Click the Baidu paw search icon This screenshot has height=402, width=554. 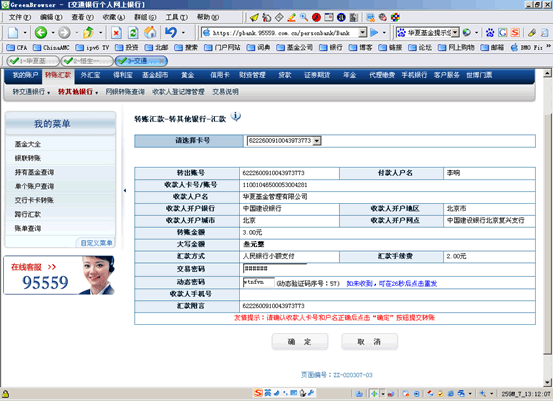tap(490, 33)
